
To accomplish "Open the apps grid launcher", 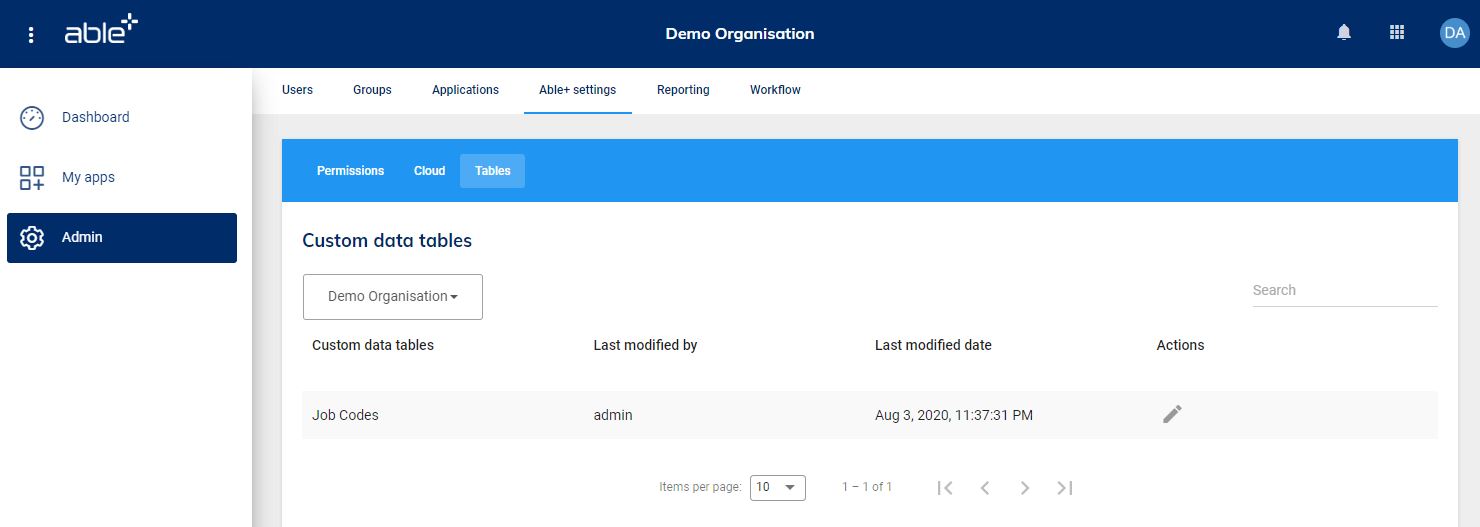I will coord(1397,33).
